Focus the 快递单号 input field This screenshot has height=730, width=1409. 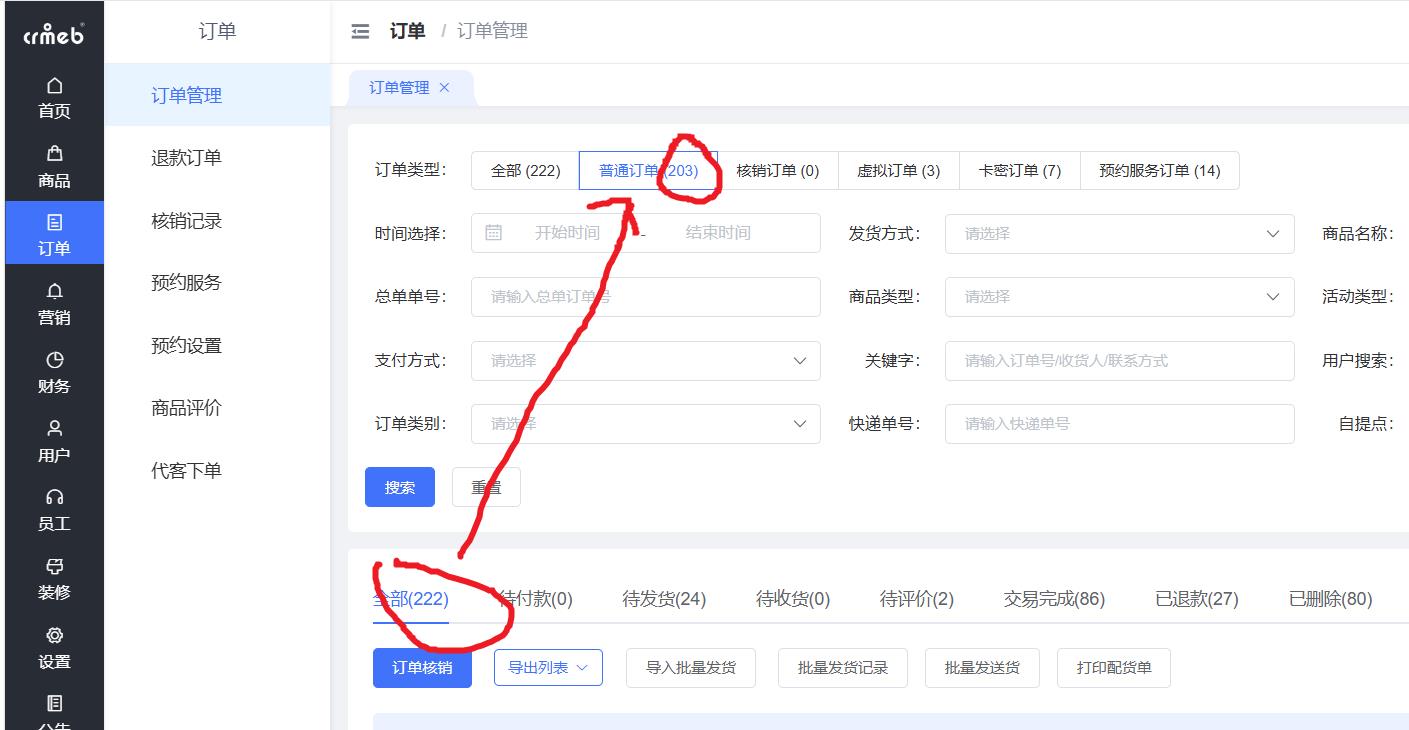click(x=1118, y=424)
